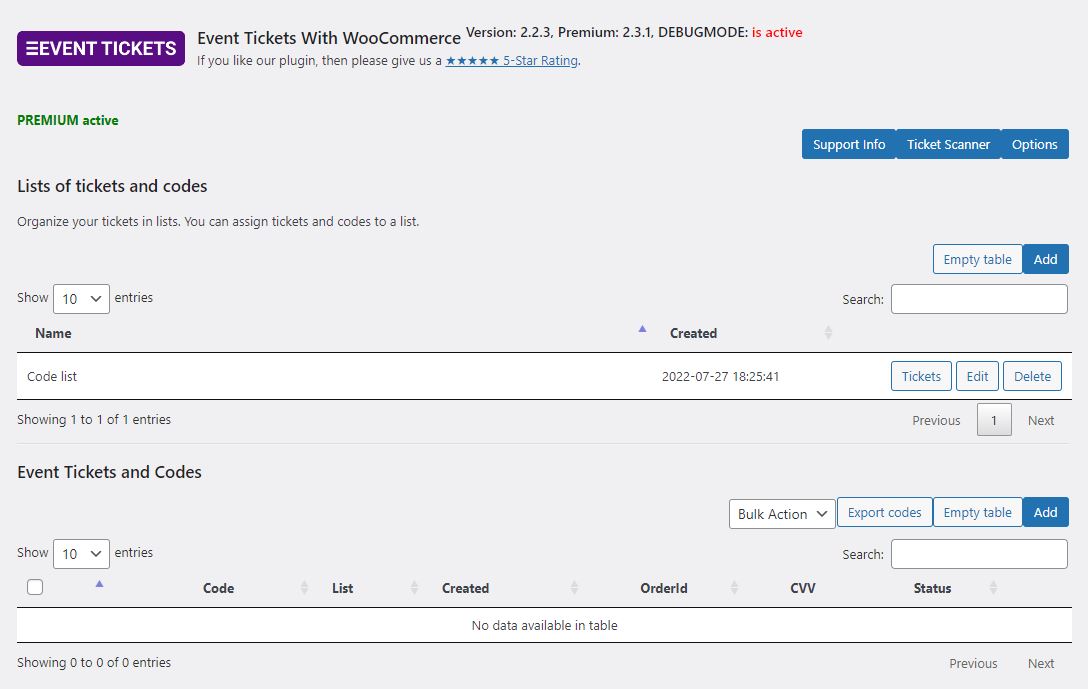The height and width of the screenshot is (689, 1088).
Task: Click the CVV column header
Action: (803, 588)
